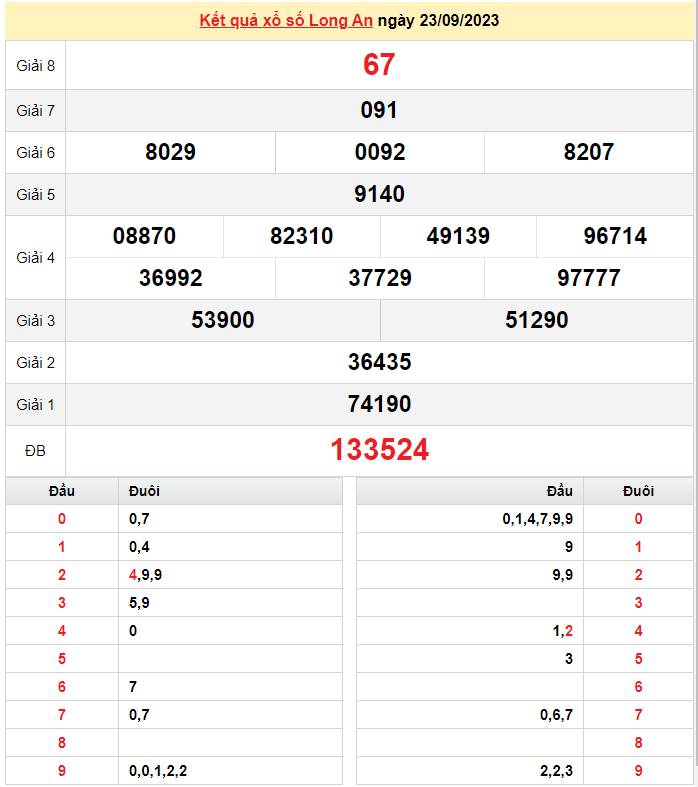
Task: Pick Giải 6 number 8207
Action: pyautogui.click(x=589, y=152)
